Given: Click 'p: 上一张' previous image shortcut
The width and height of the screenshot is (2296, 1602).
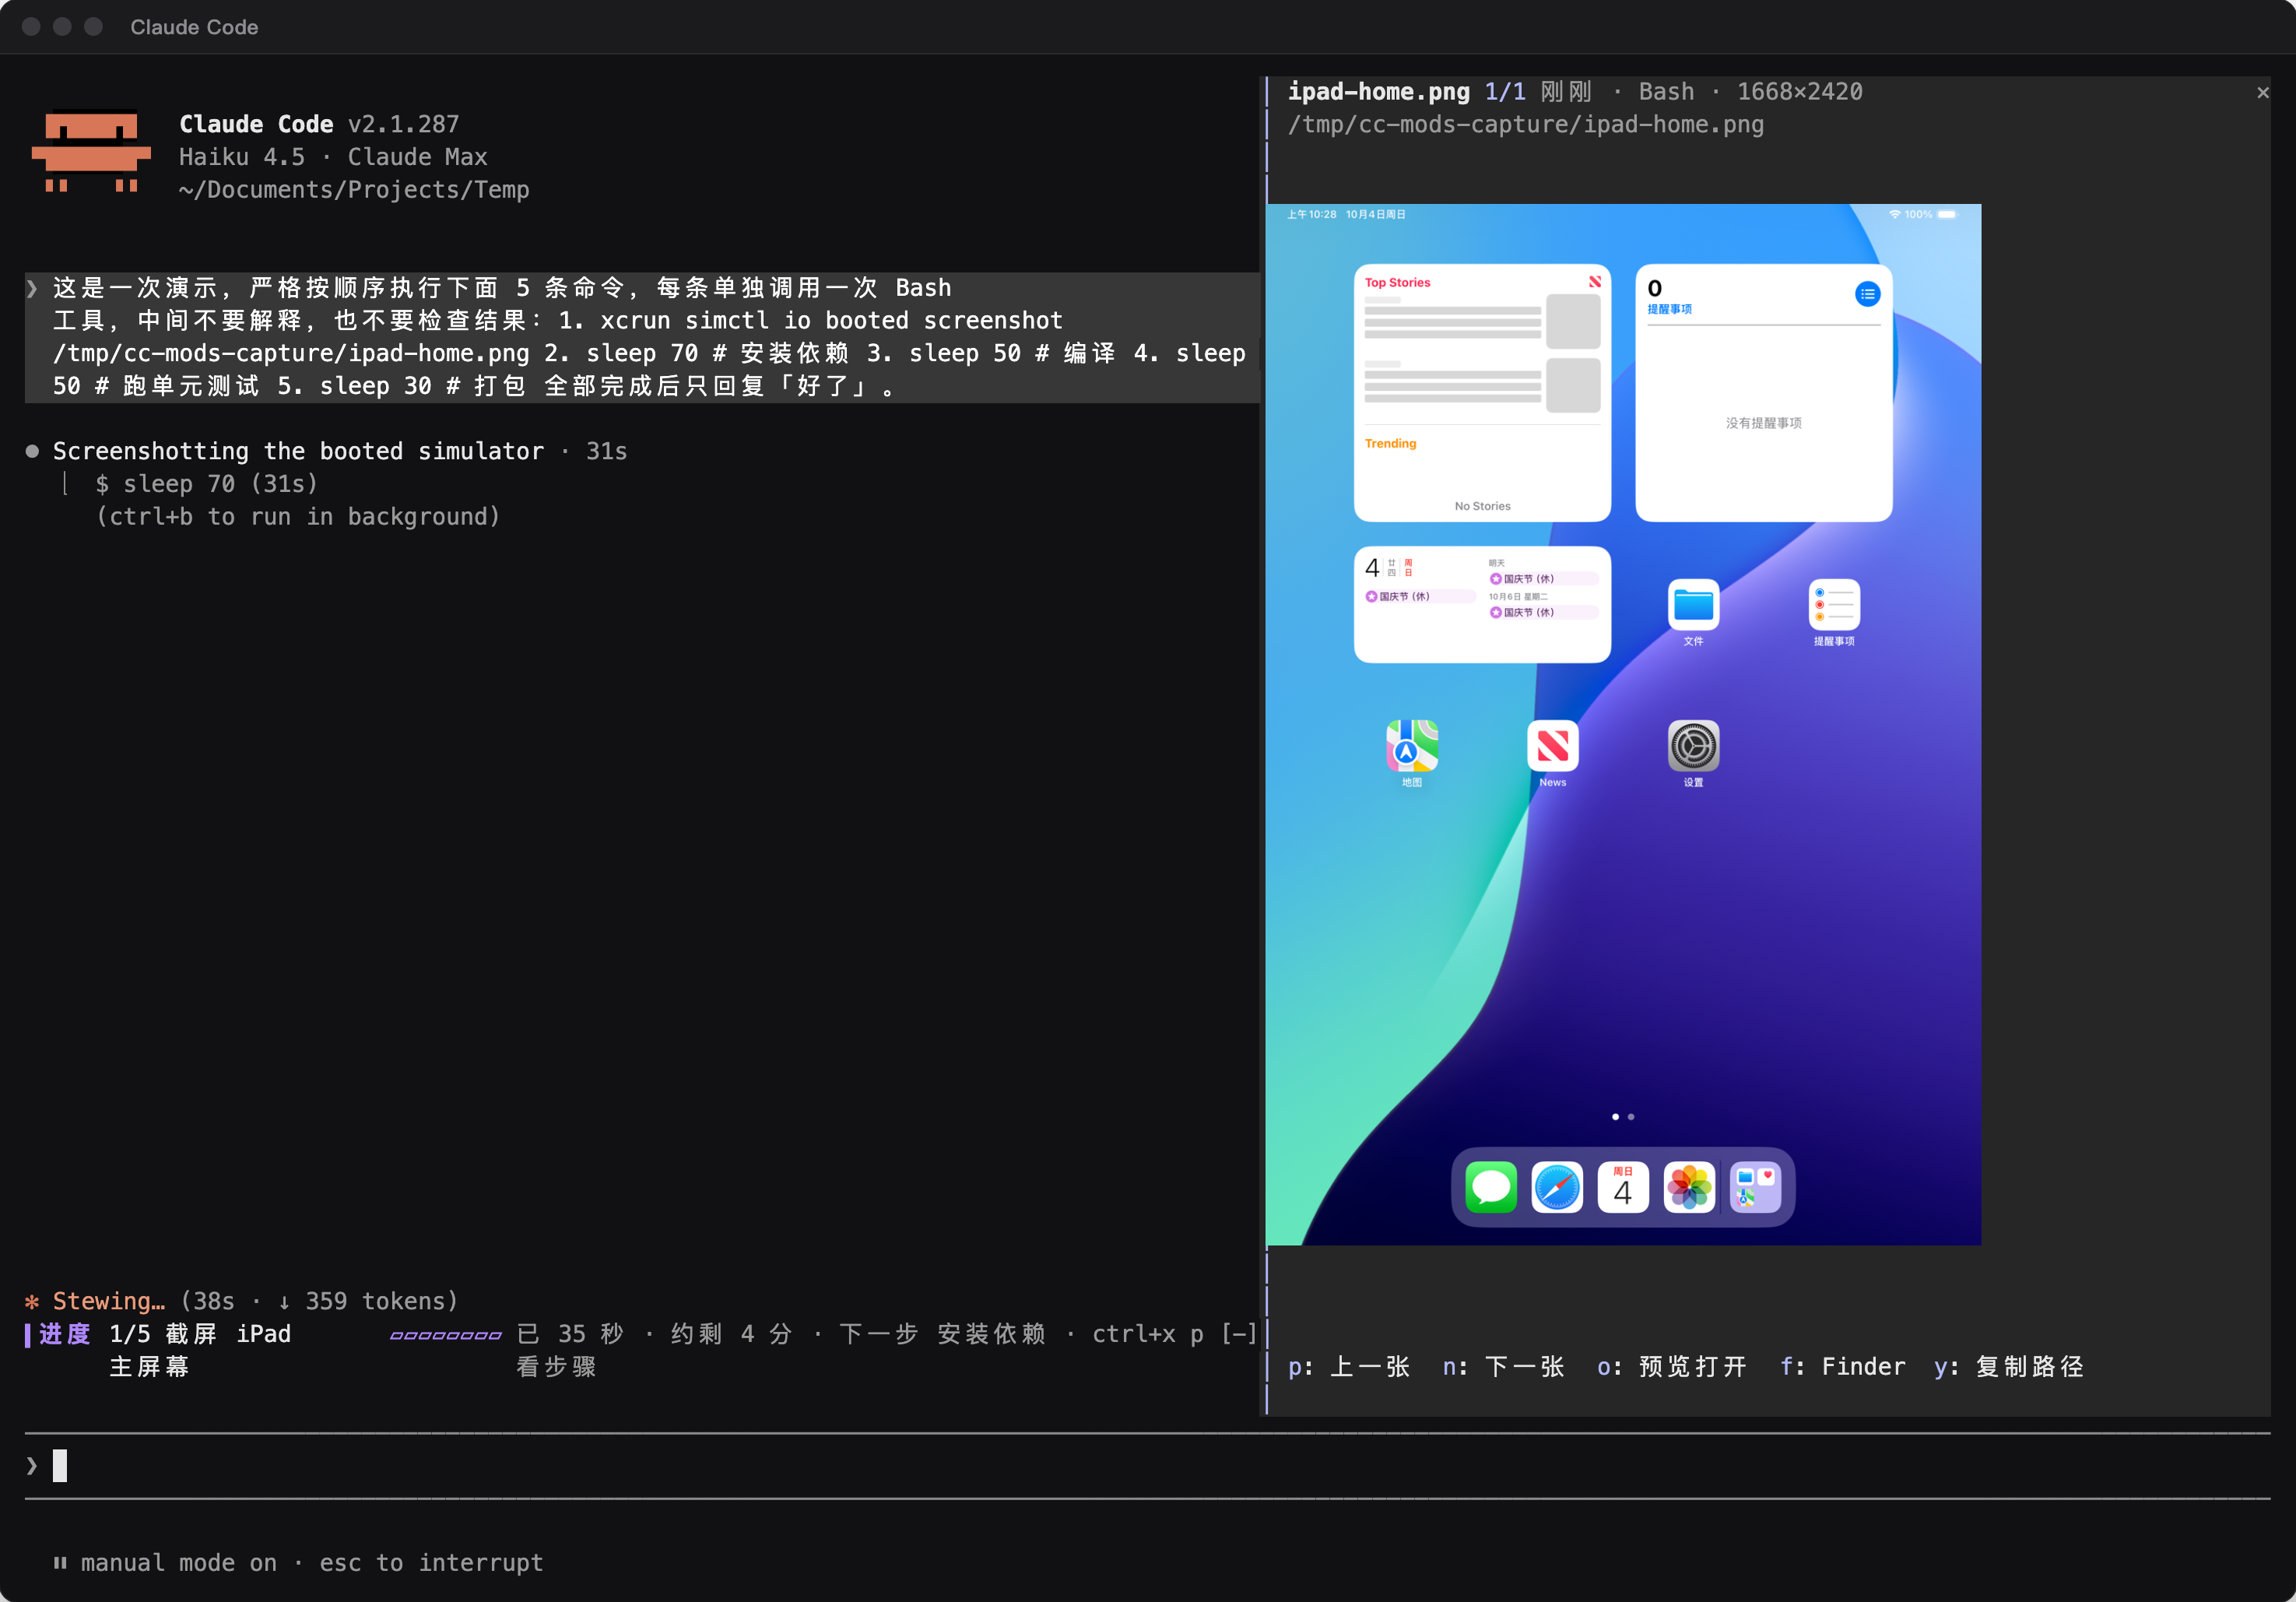Looking at the screenshot, I should [x=1349, y=1367].
